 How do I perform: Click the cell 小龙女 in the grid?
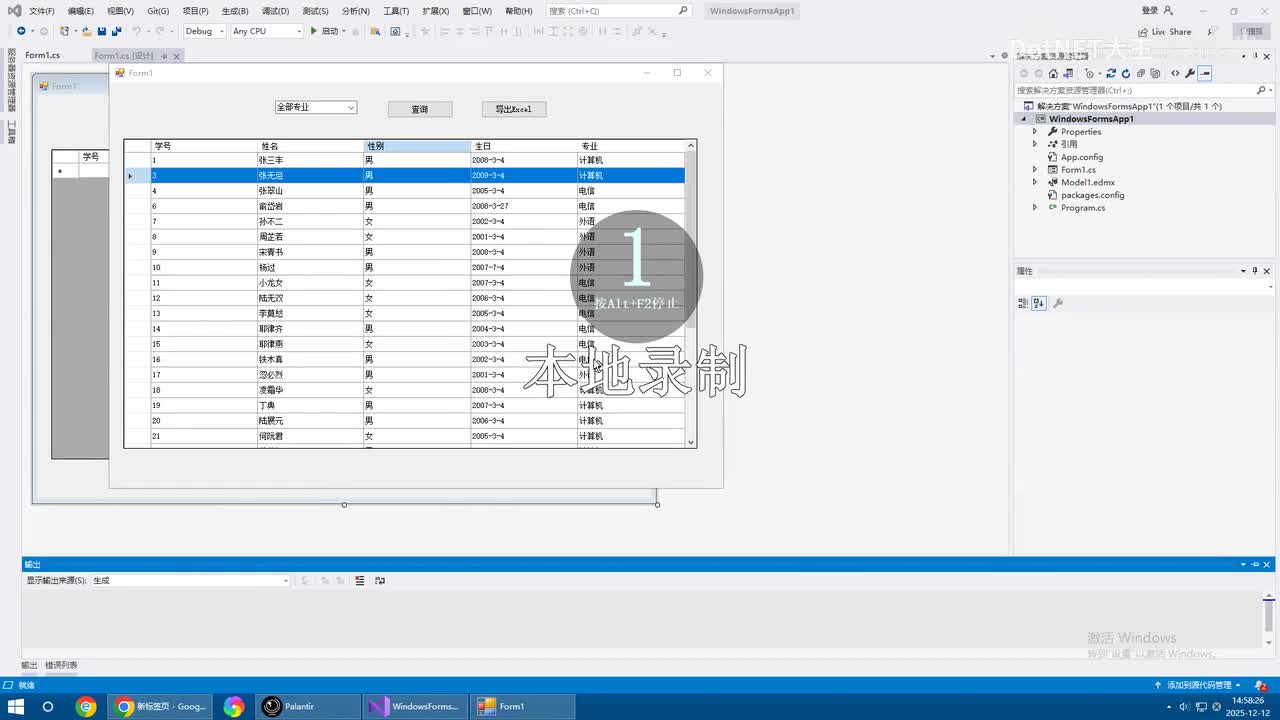pyautogui.click(x=310, y=283)
